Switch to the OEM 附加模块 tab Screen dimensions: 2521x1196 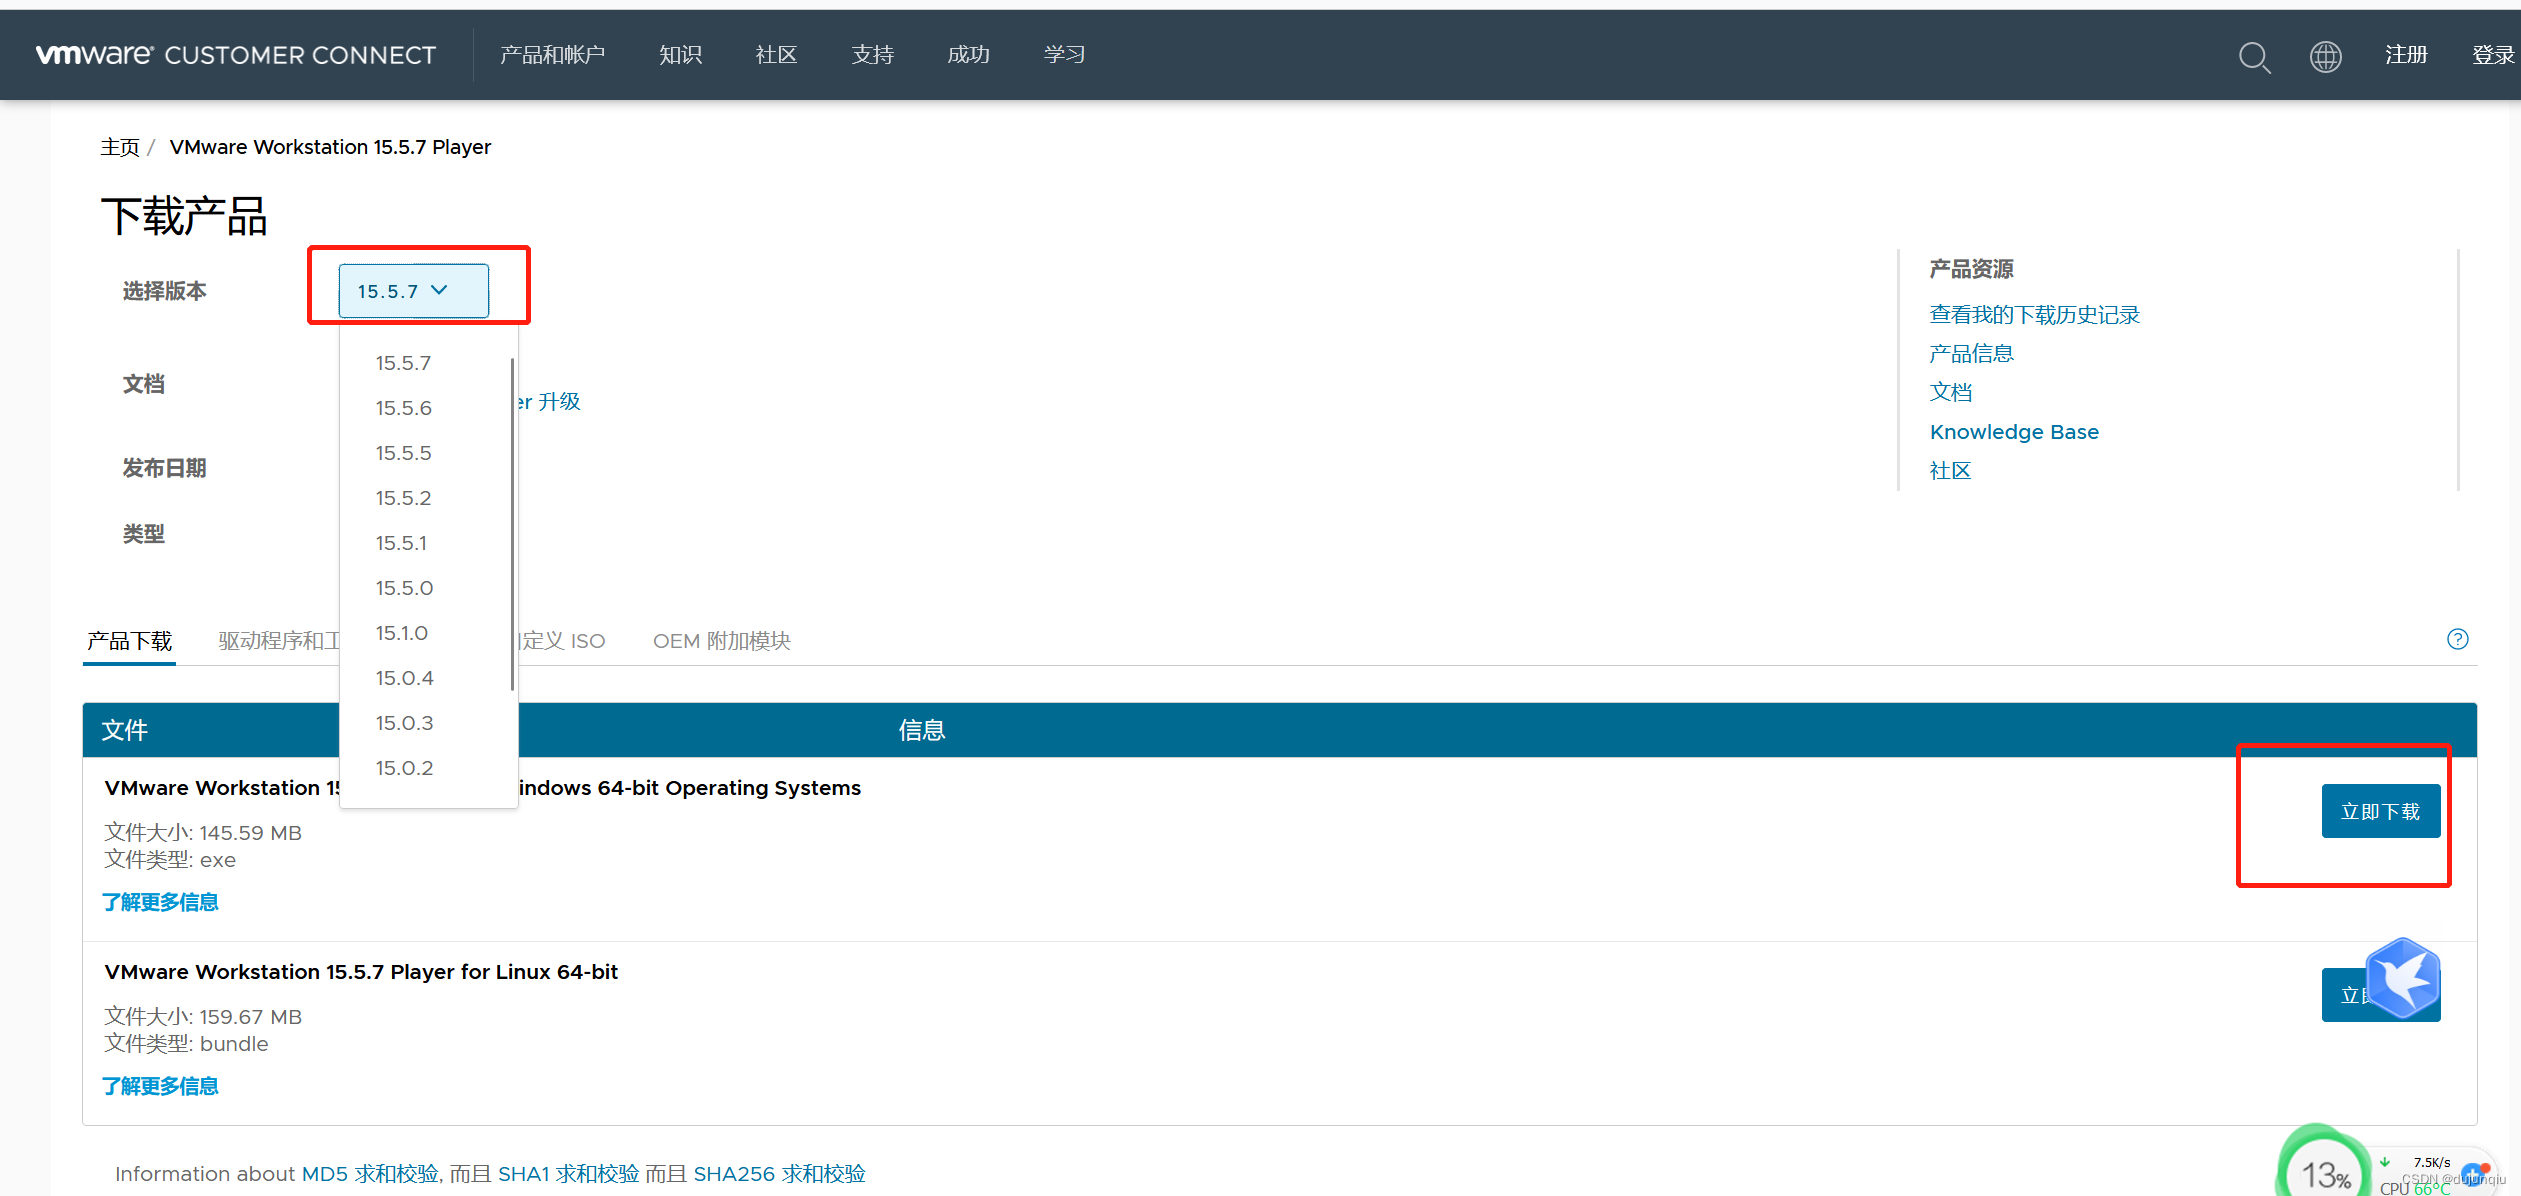722,641
